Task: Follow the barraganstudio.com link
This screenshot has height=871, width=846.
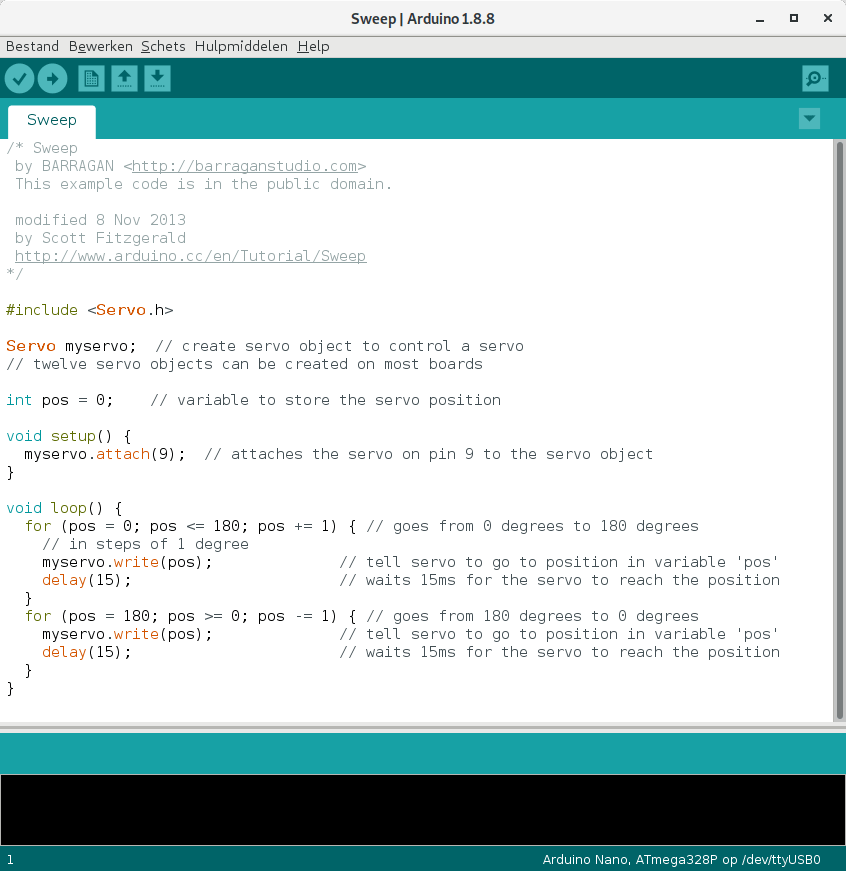Action: 244,166
